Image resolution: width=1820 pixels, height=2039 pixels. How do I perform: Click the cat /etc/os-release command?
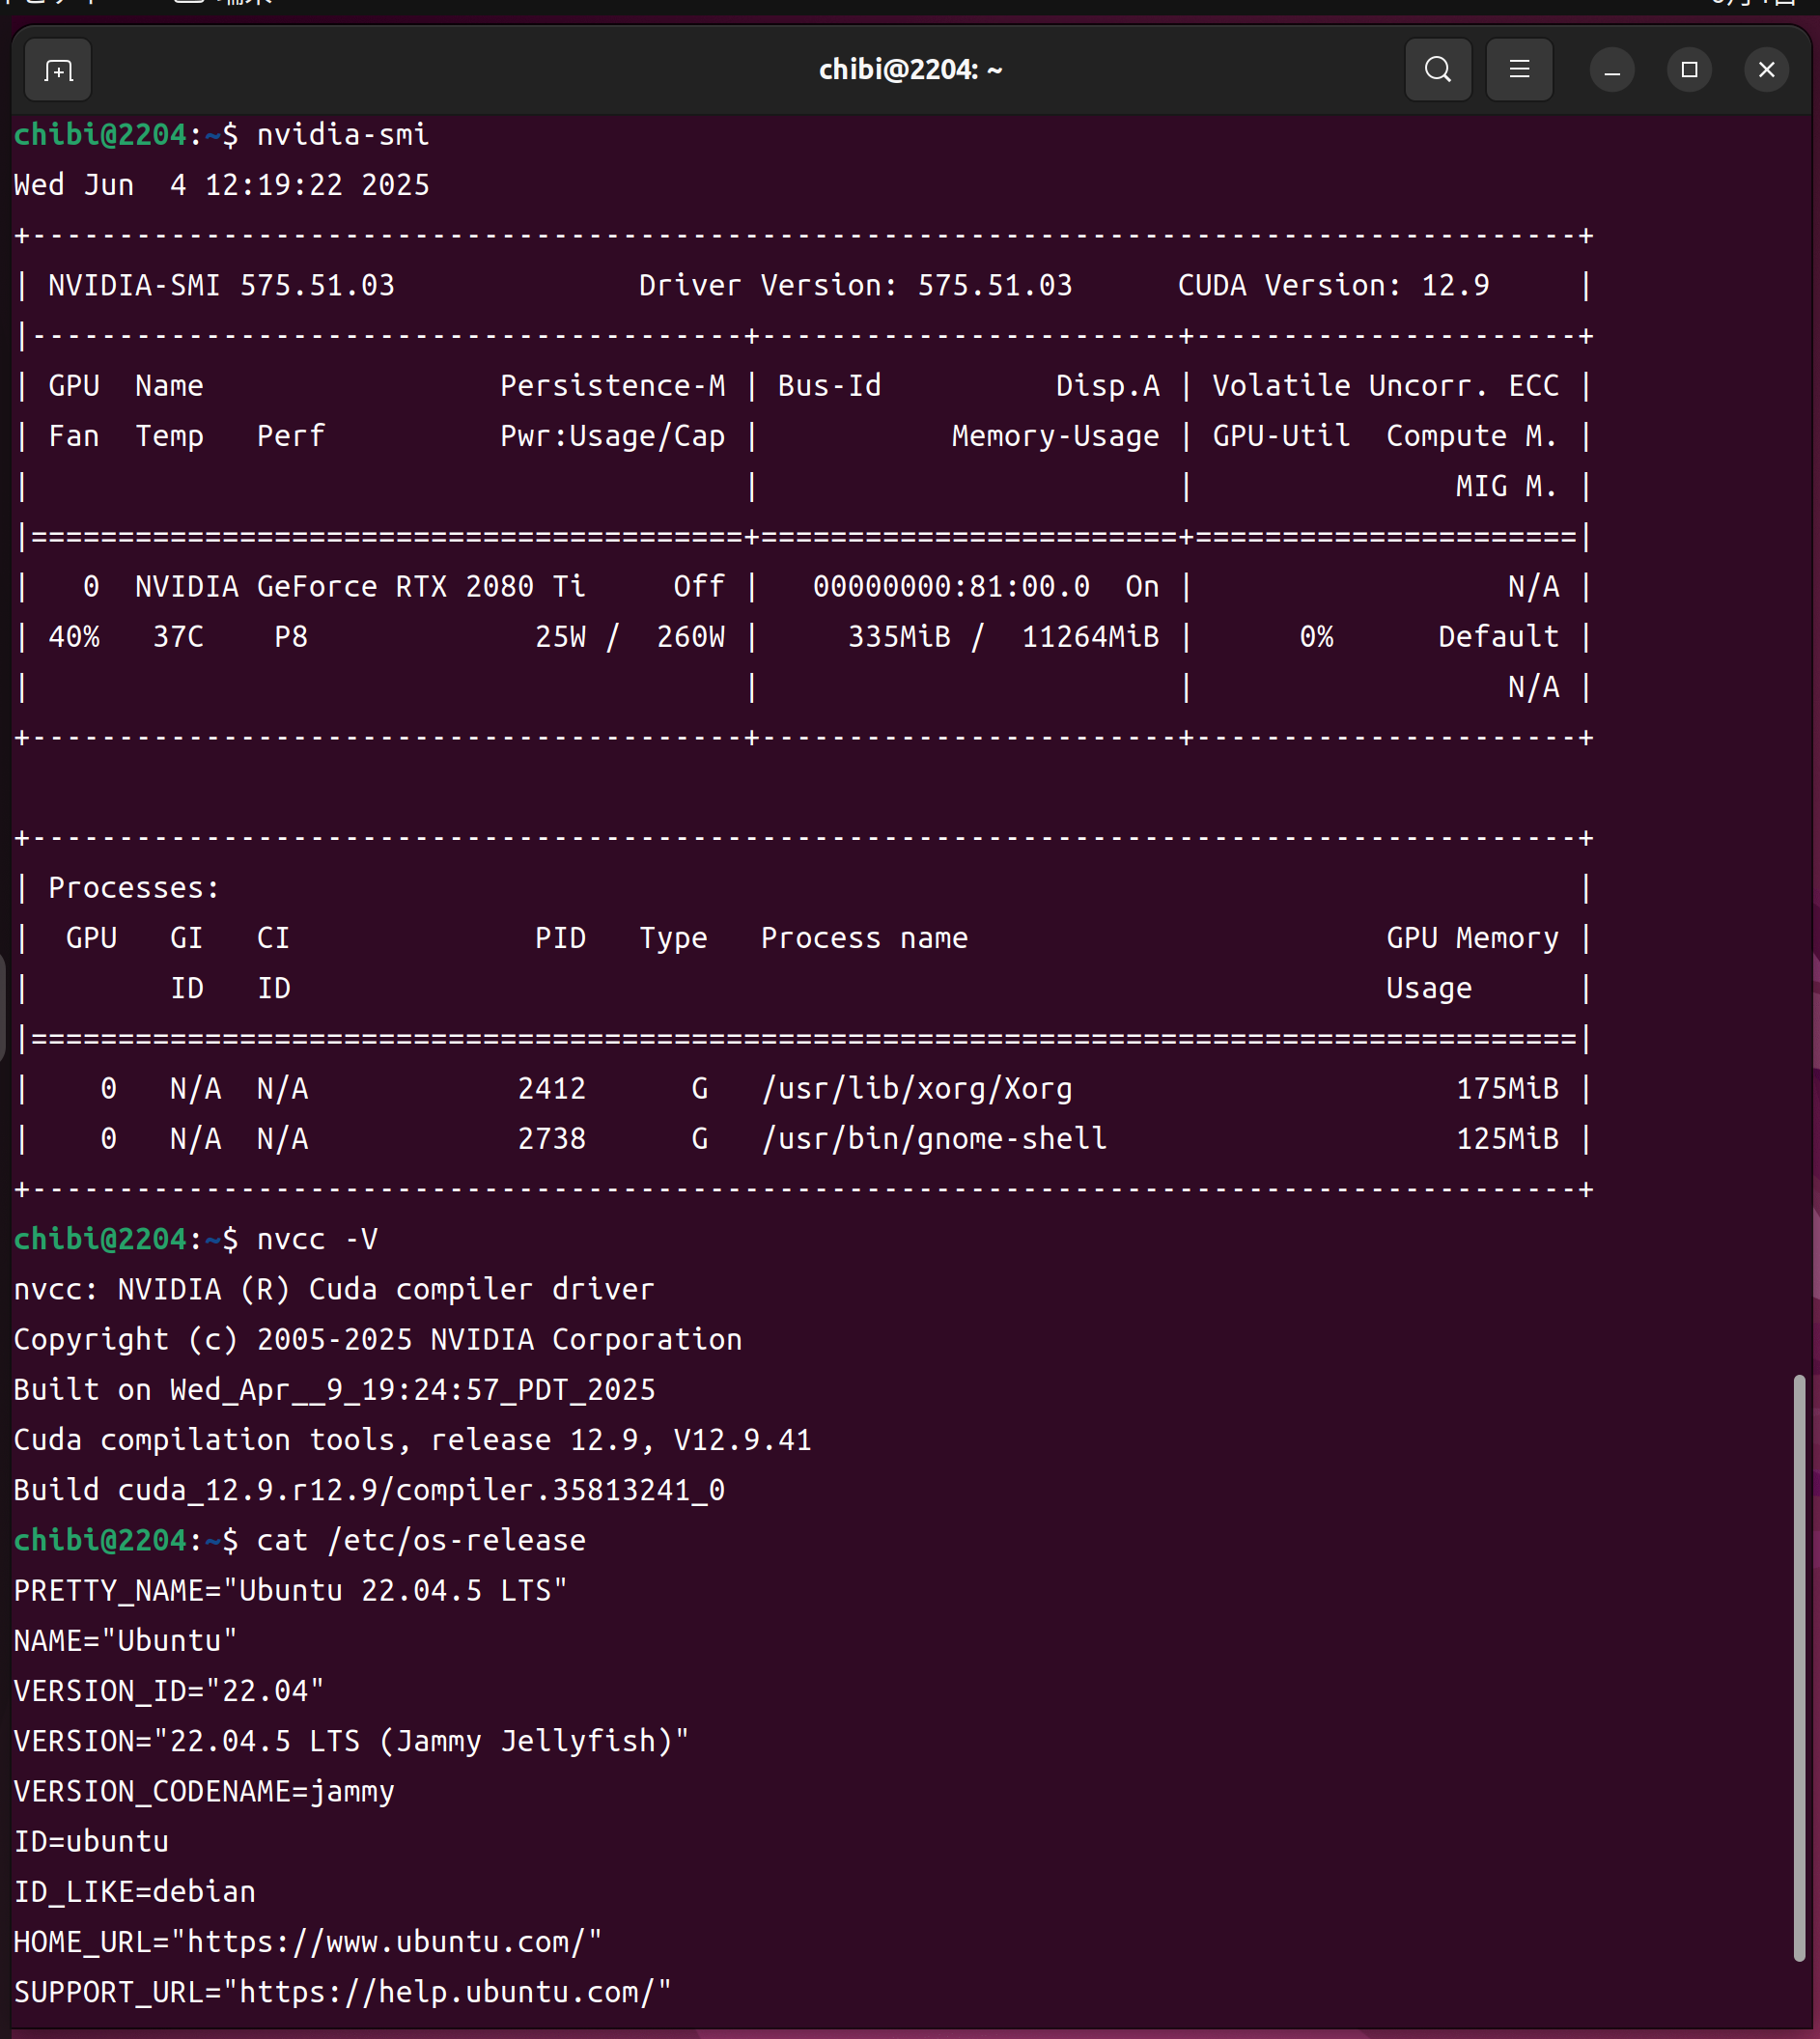click(x=421, y=1540)
